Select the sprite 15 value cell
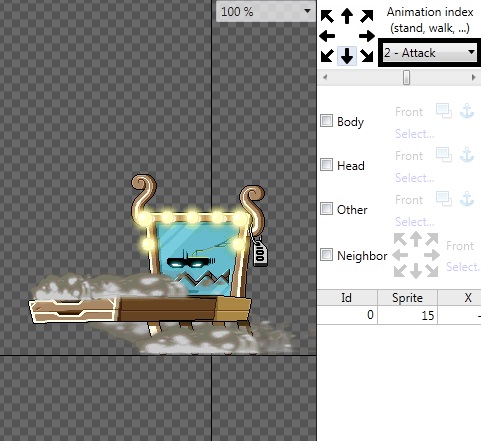481x441 pixels. [407, 315]
